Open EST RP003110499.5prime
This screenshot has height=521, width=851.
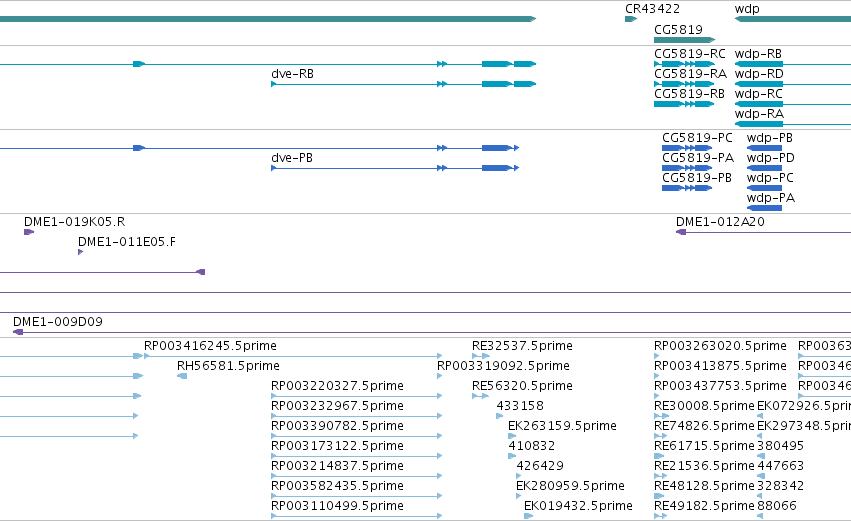[x=338, y=507]
